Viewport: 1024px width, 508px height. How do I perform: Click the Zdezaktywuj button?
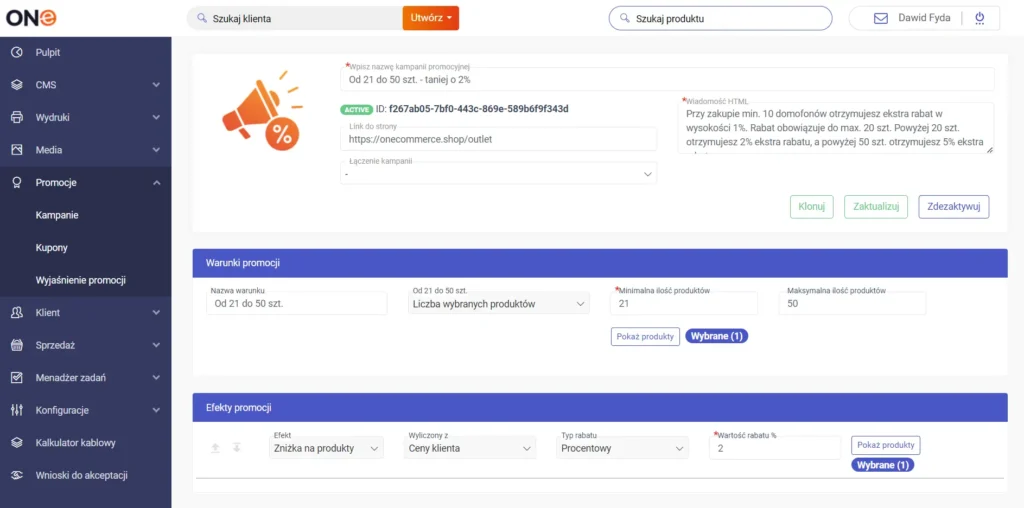point(953,207)
